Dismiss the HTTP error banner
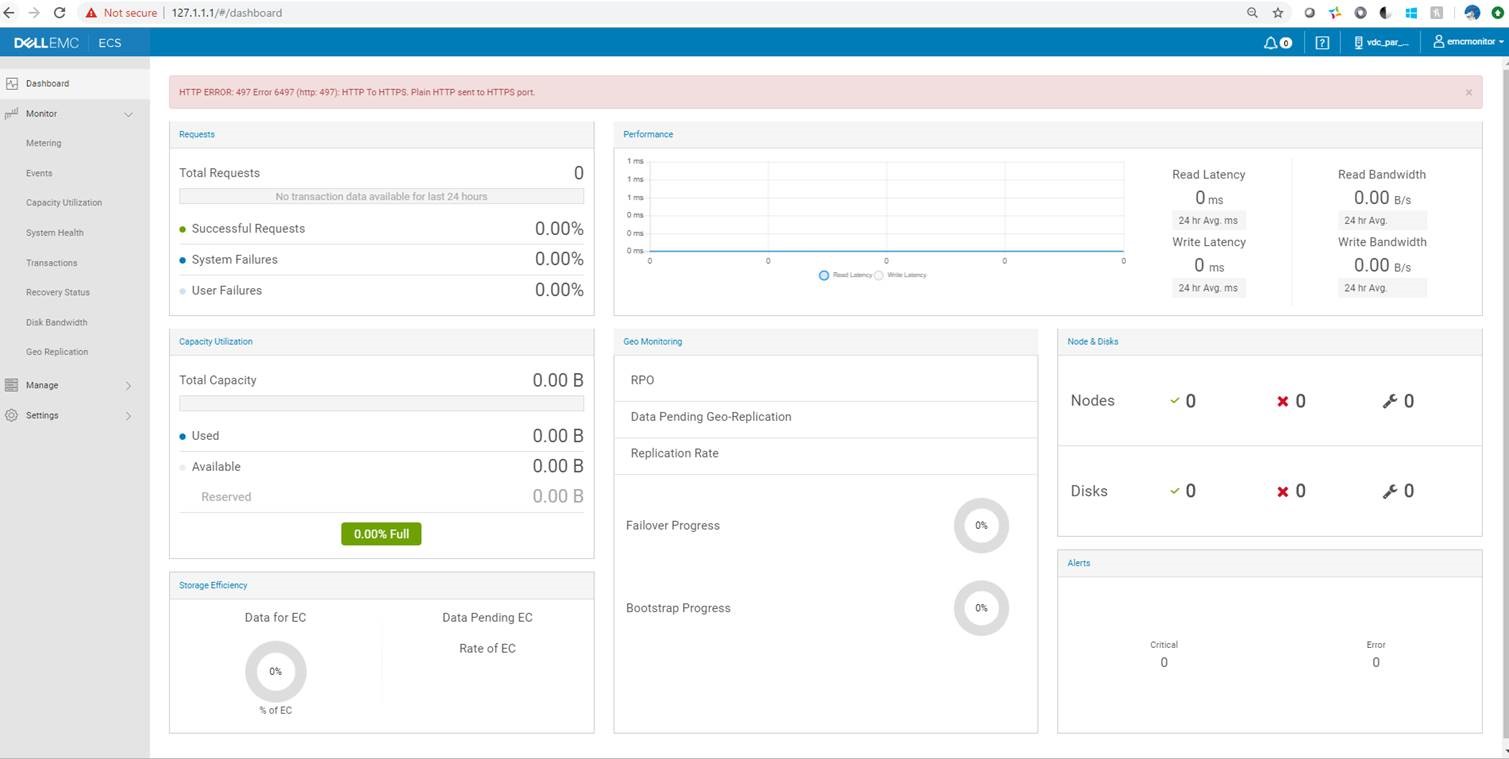The height and width of the screenshot is (759, 1509). click(1468, 92)
